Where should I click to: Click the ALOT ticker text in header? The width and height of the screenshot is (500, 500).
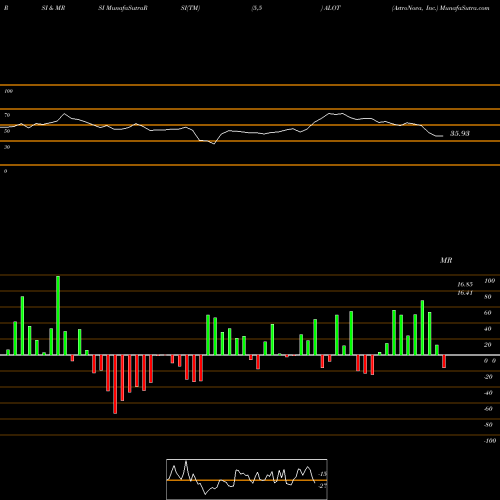[x=332, y=8]
